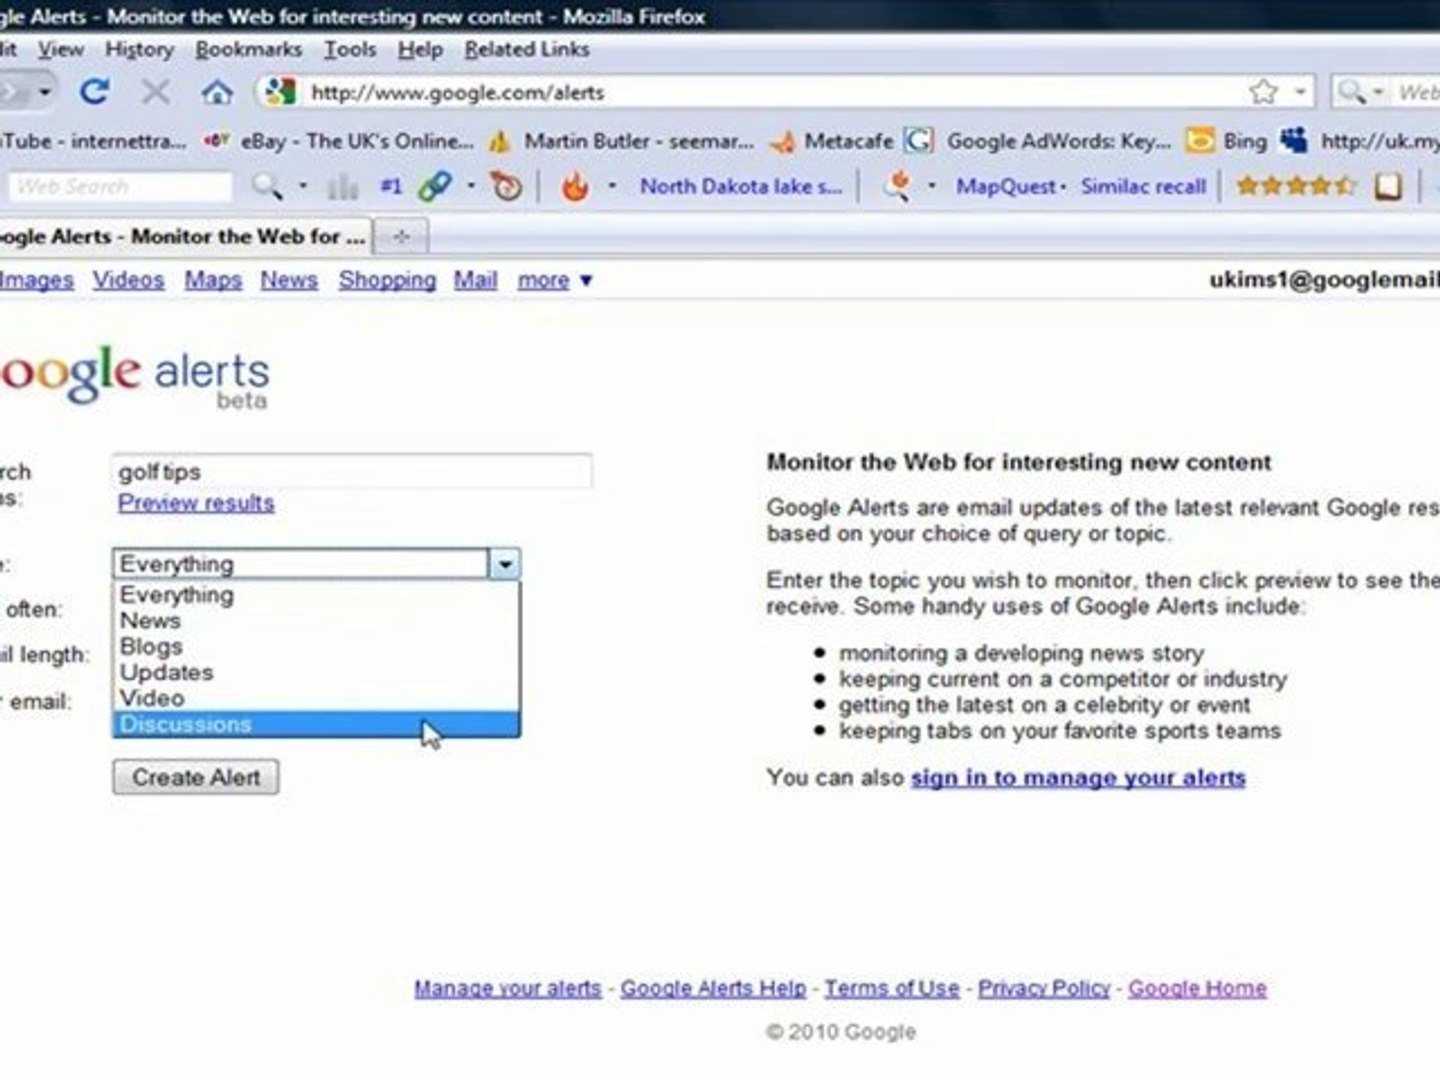Expand the Google 'more' menu
This screenshot has width=1440, height=1080.
(x=555, y=281)
